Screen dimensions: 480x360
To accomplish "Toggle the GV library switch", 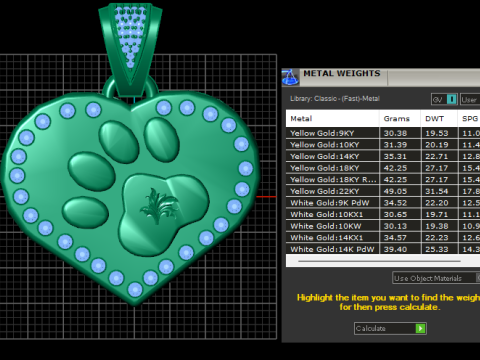I will tap(451, 99).
